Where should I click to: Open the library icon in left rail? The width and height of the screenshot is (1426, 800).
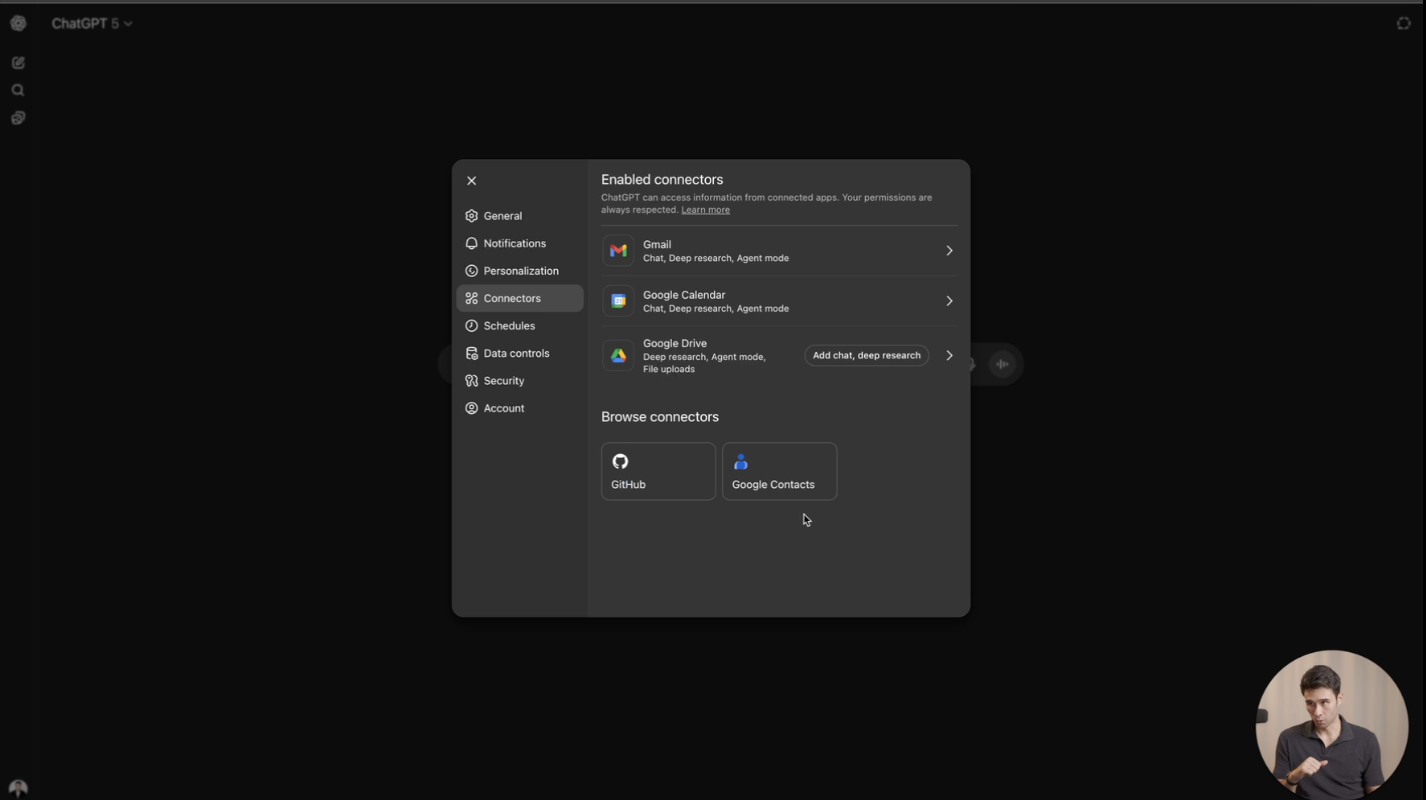18,118
